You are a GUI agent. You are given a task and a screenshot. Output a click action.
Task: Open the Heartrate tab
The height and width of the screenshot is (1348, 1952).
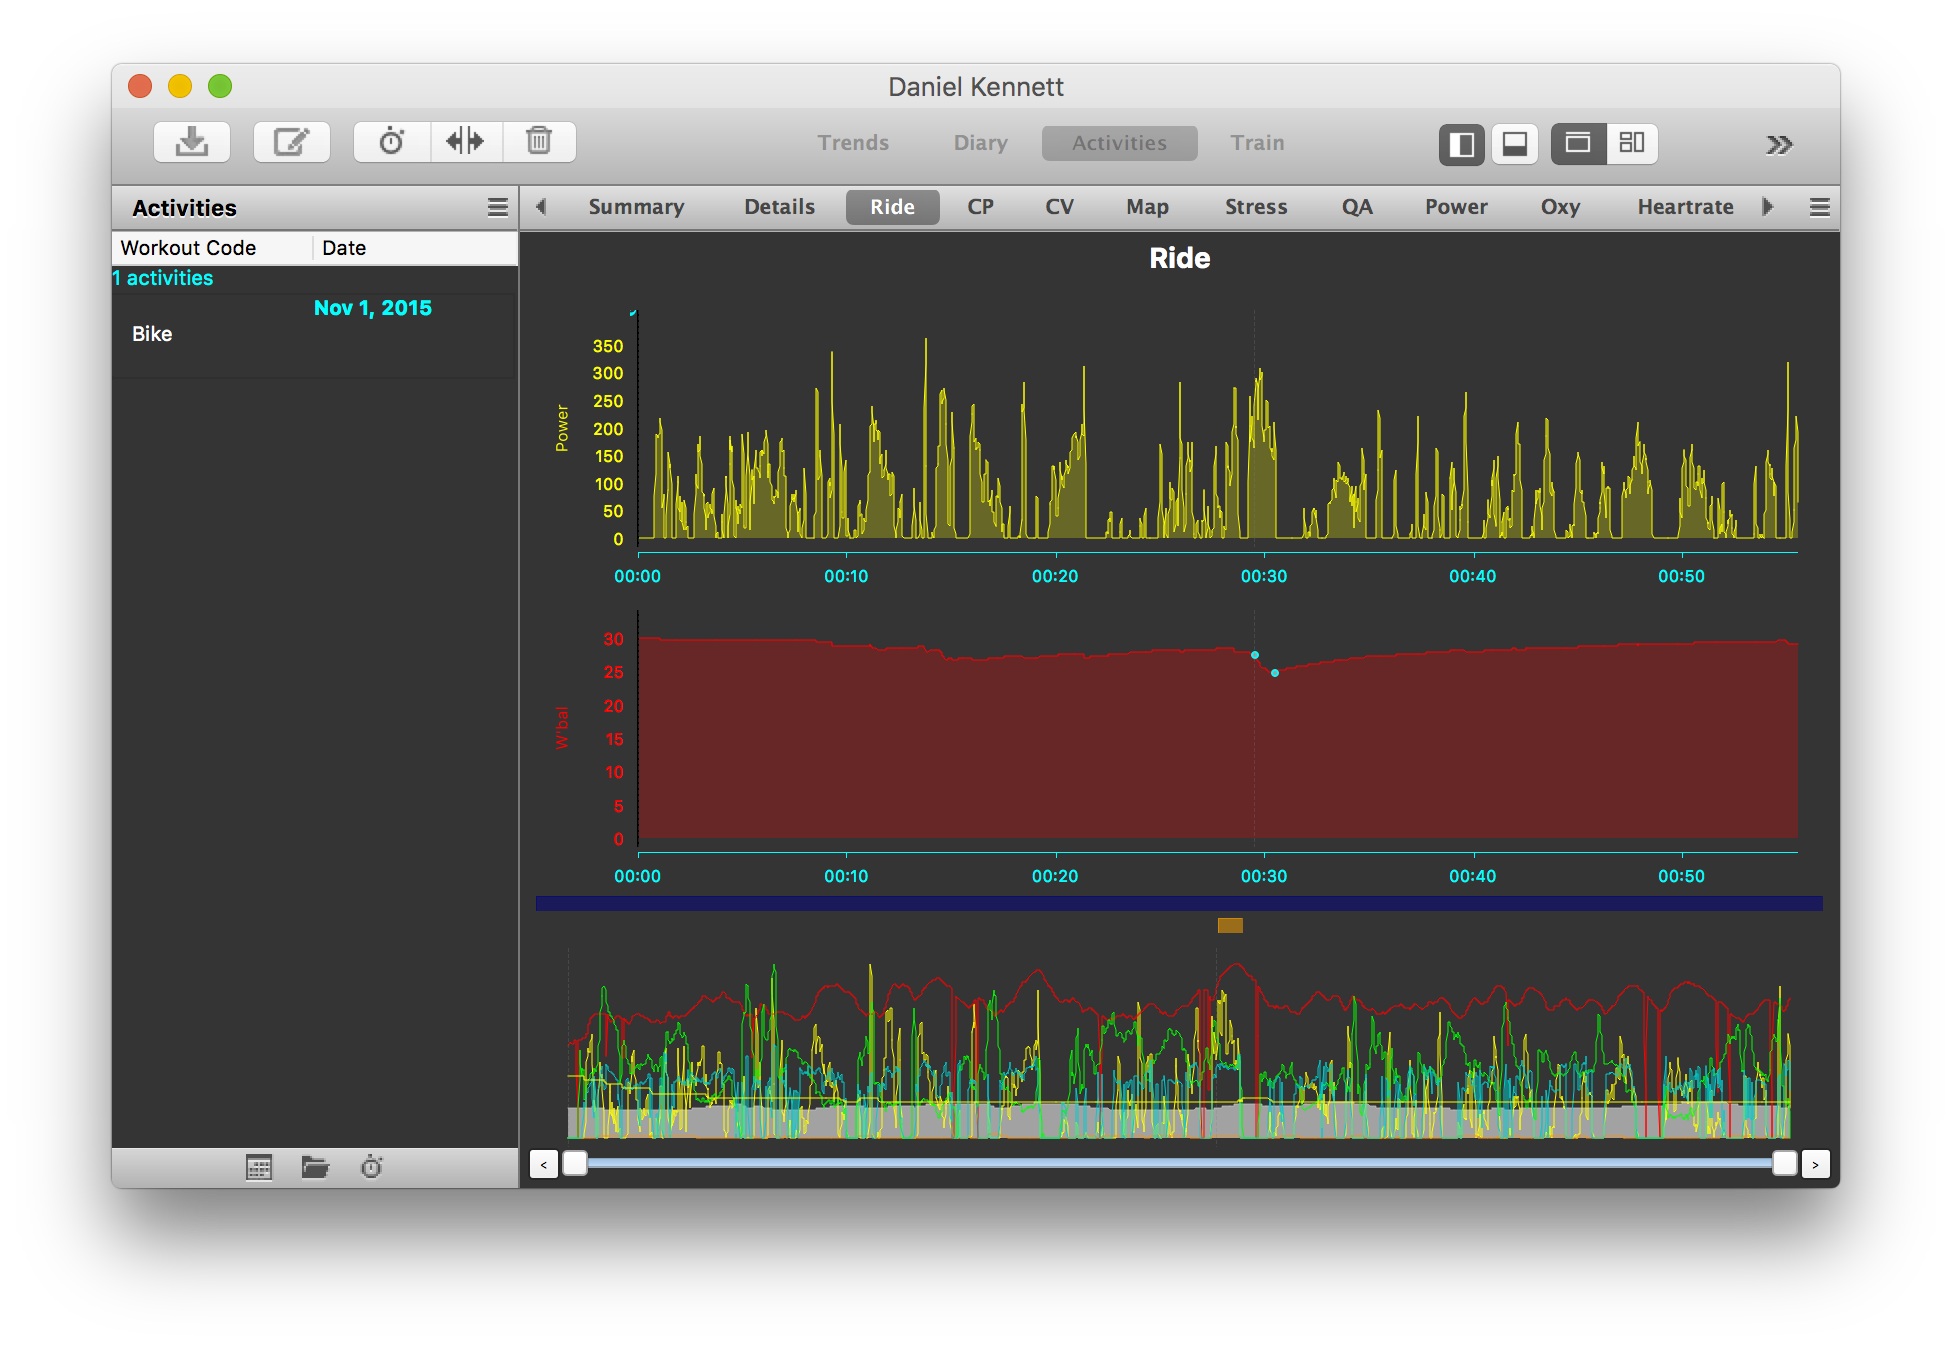1685,207
